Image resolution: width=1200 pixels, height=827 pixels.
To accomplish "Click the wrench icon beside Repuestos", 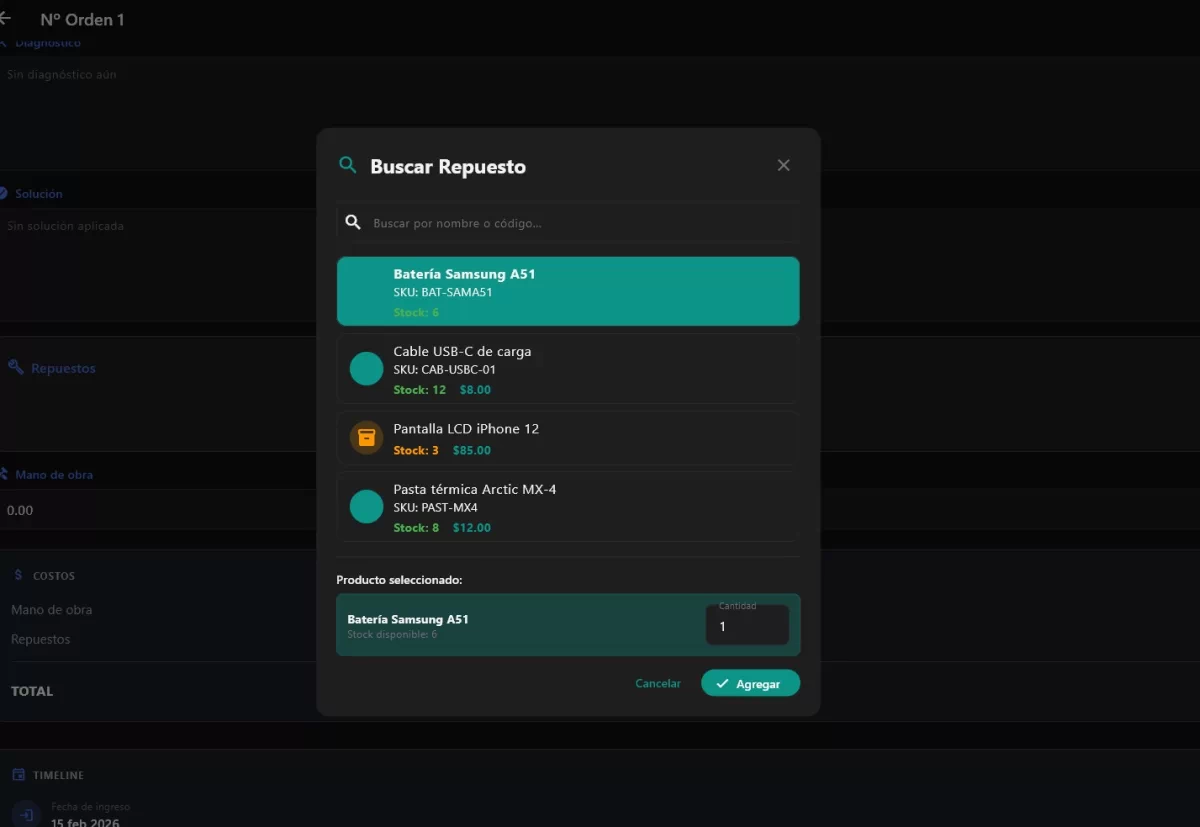I will pos(15,368).
